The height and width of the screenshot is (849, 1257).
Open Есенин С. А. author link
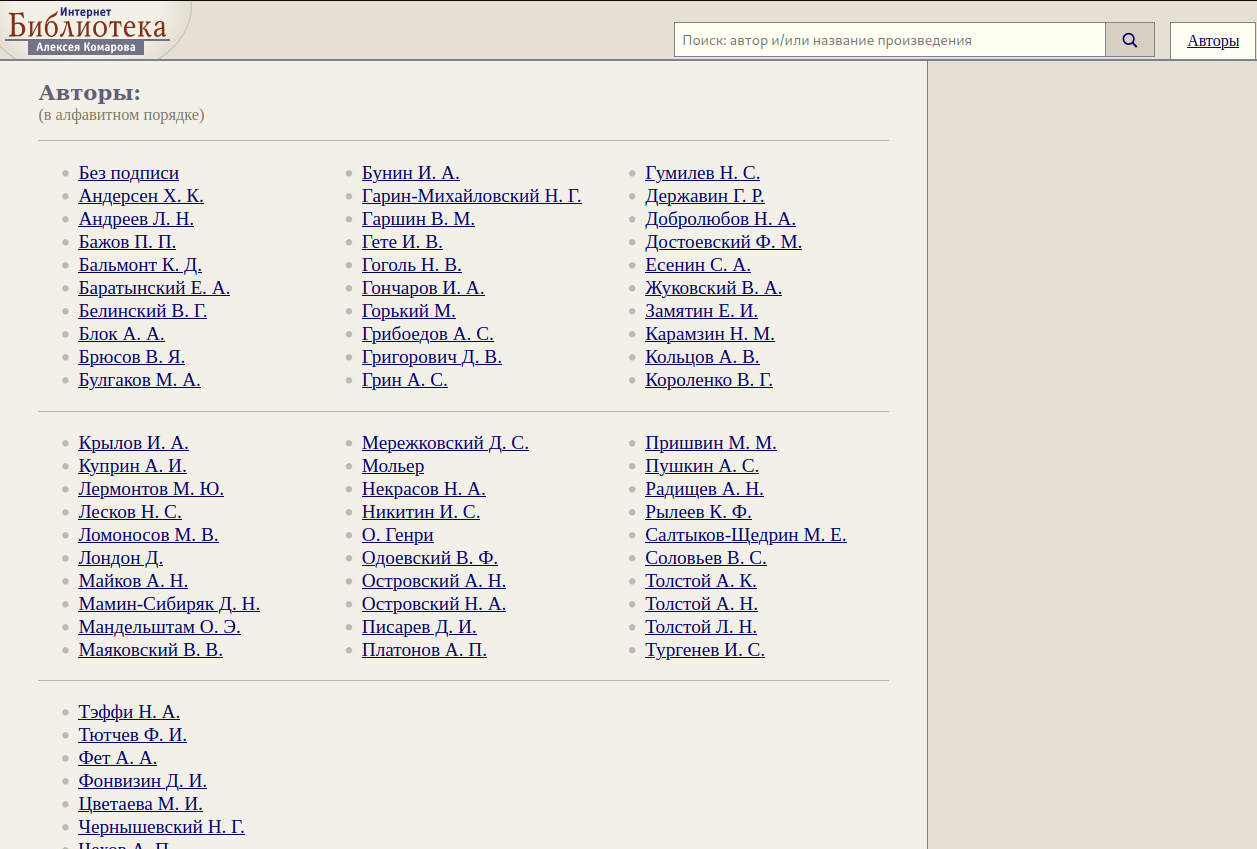pyautogui.click(x=697, y=265)
